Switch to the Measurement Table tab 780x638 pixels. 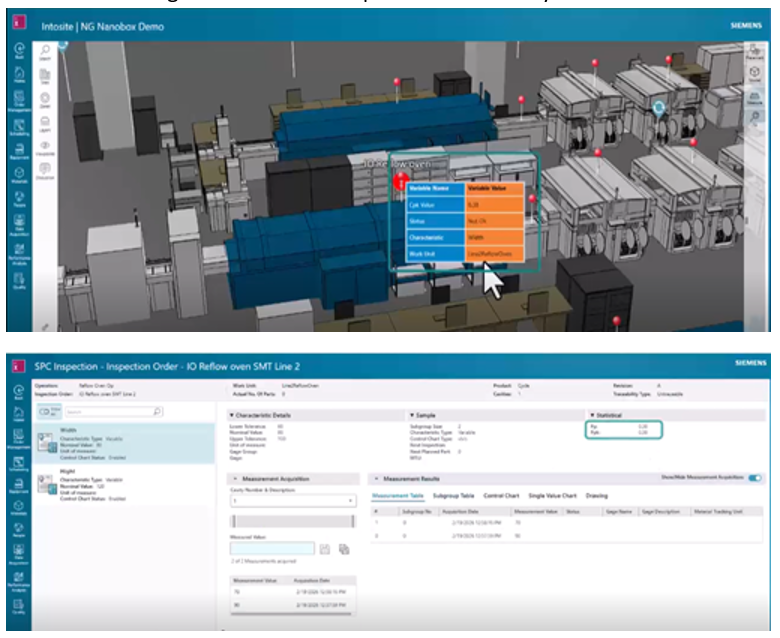tap(397, 496)
